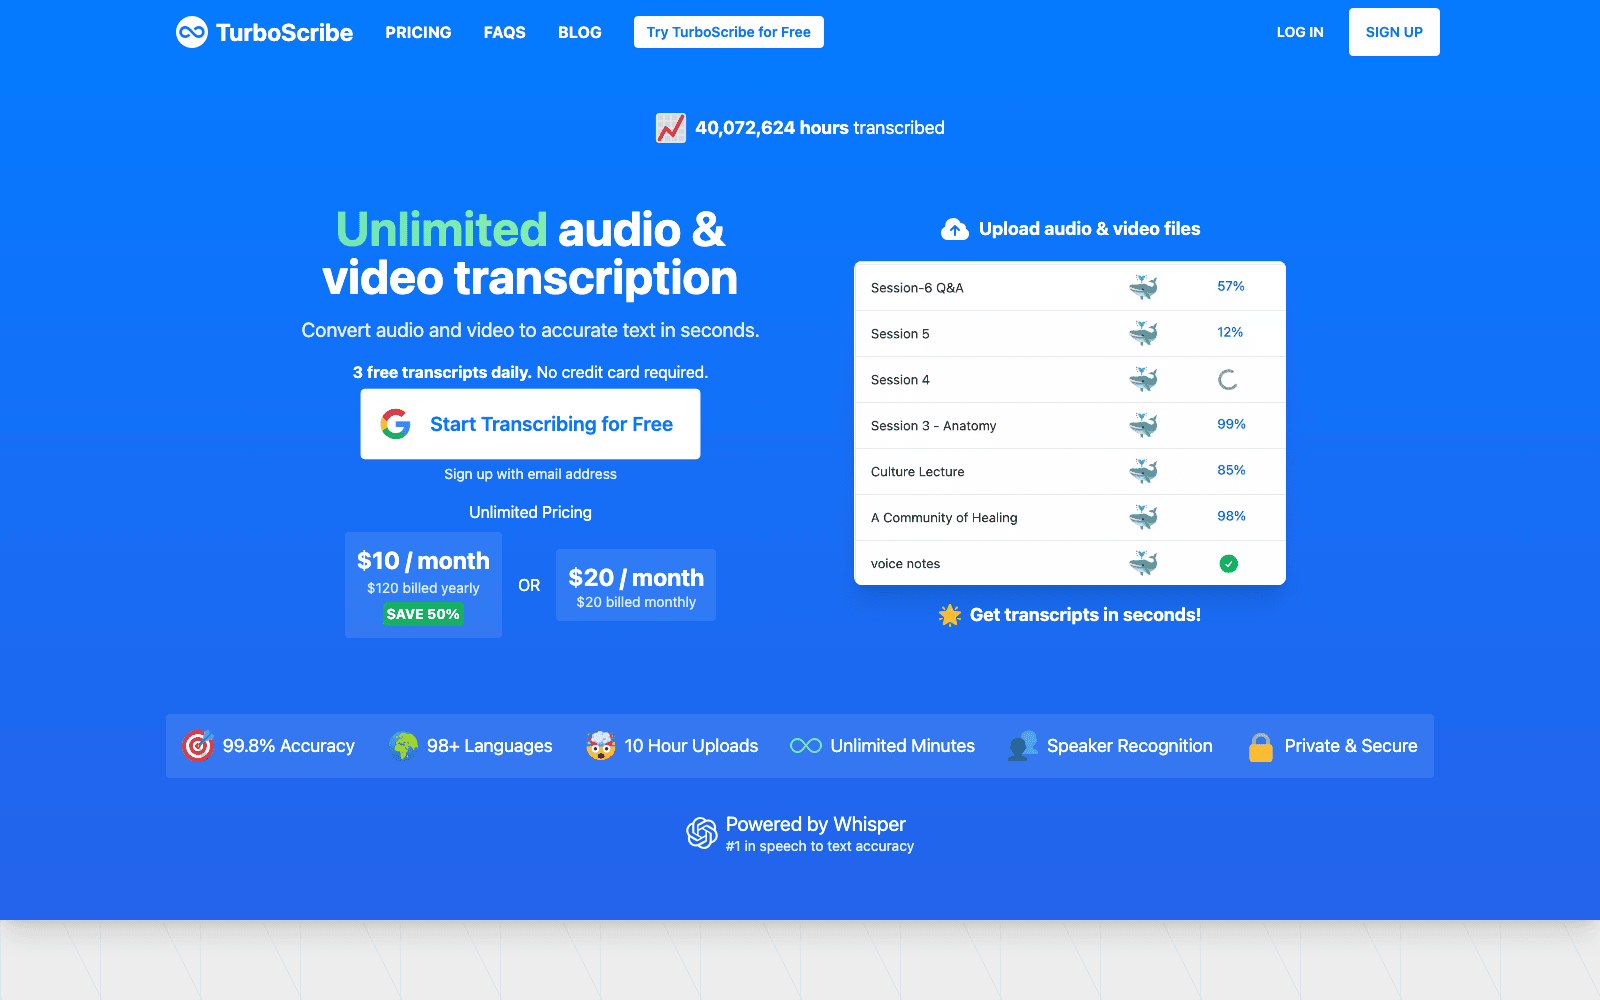This screenshot has height=1000, width=1600.
Task: Click whale icon in A Community of Healing row
Action: [1143, 518]
